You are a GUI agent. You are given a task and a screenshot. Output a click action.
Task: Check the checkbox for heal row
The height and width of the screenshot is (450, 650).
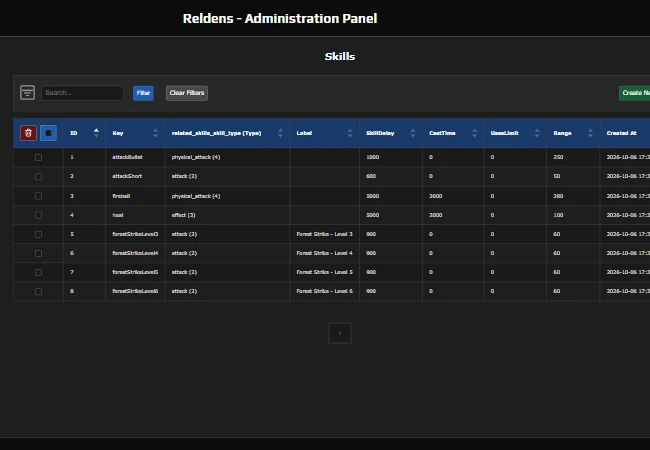(x=39, y=215)
